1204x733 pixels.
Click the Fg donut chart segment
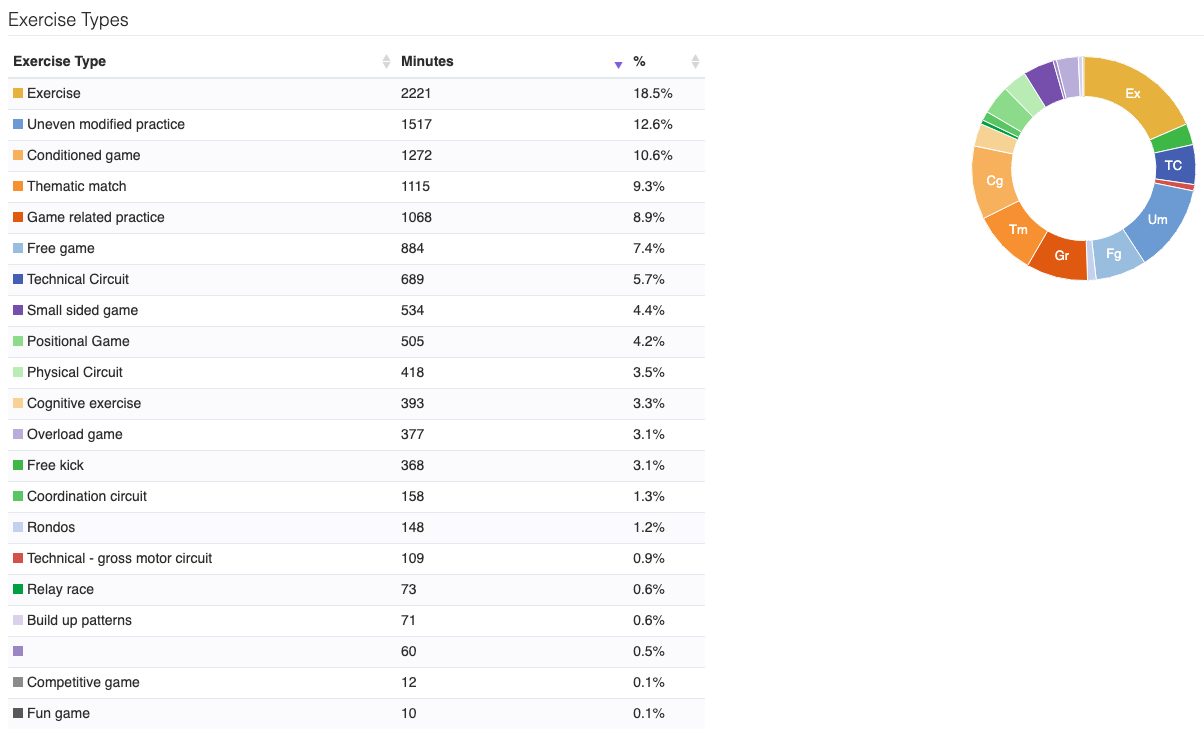[1115, 255]
